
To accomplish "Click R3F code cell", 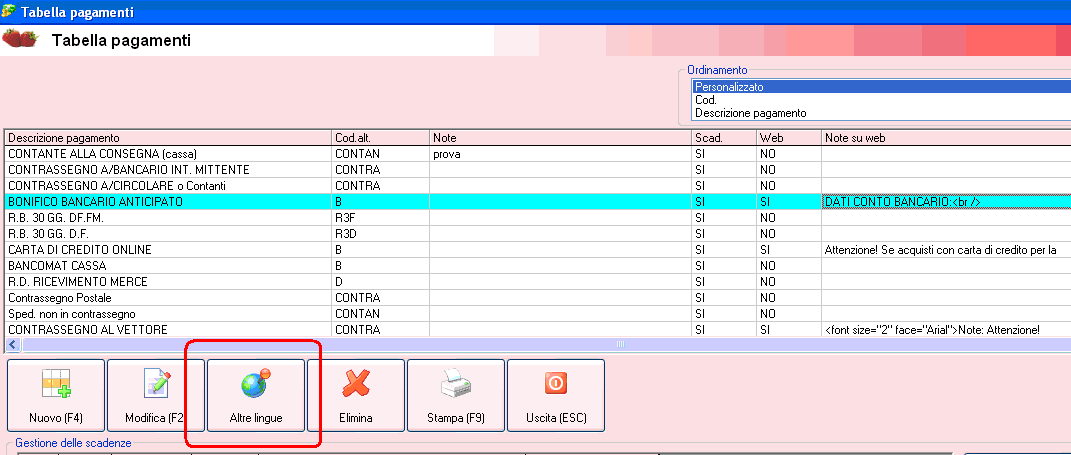I will click(380, 218).
